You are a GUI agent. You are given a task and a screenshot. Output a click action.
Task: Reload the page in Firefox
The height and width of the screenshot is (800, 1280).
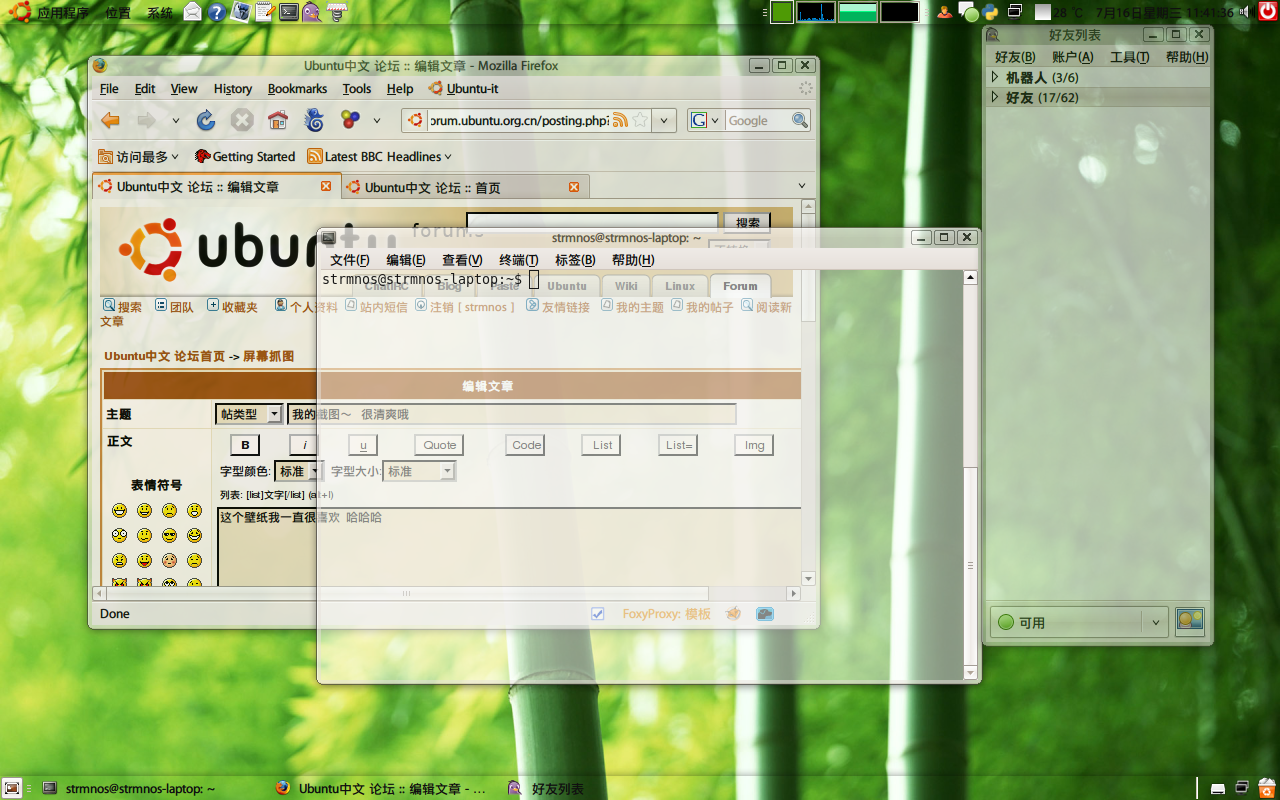click(x=206, y=120)
